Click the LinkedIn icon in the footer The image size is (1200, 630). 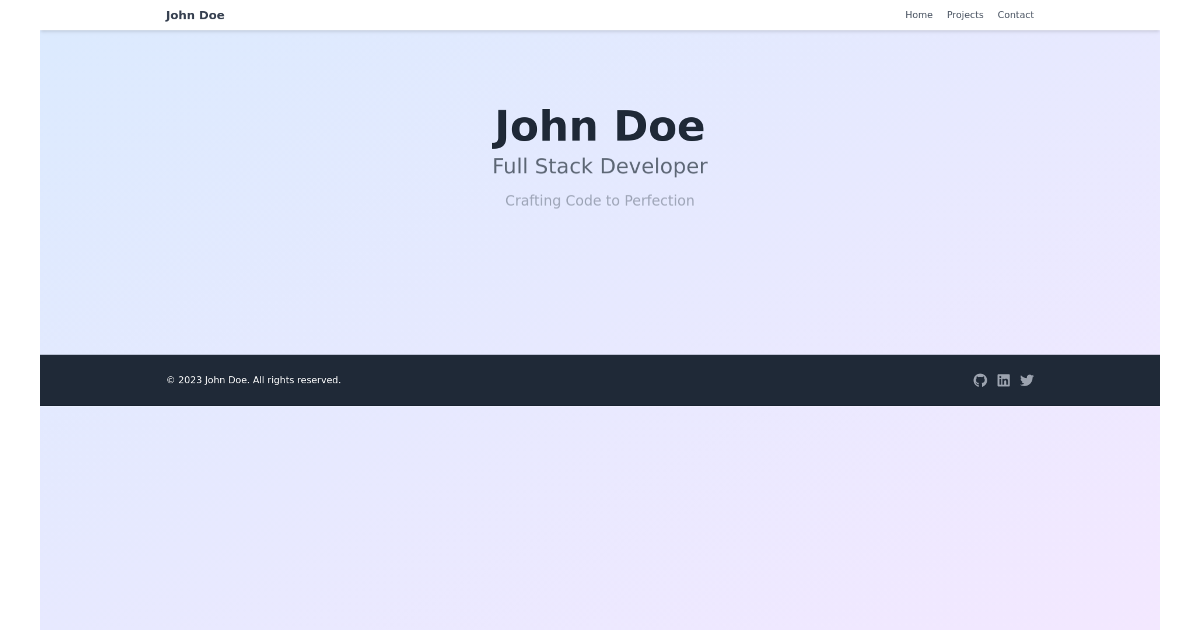(1003, 380)
